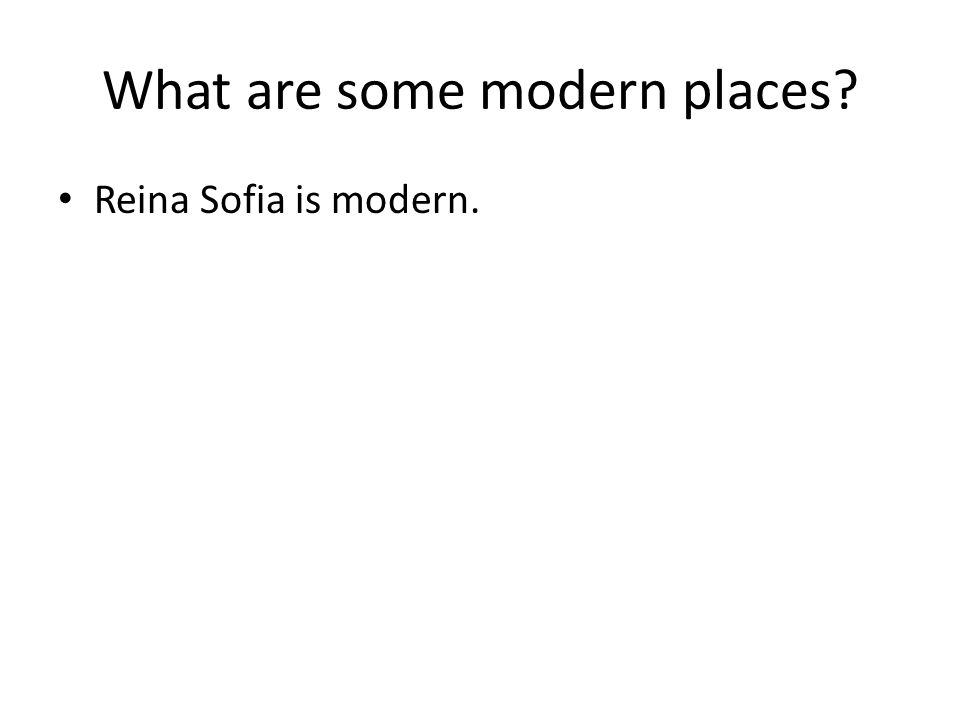This screenshot has height=720, width=960.
Task: Click the word "Reina" in the bullet
Action: pyautogui.click(x=141, y=200)
